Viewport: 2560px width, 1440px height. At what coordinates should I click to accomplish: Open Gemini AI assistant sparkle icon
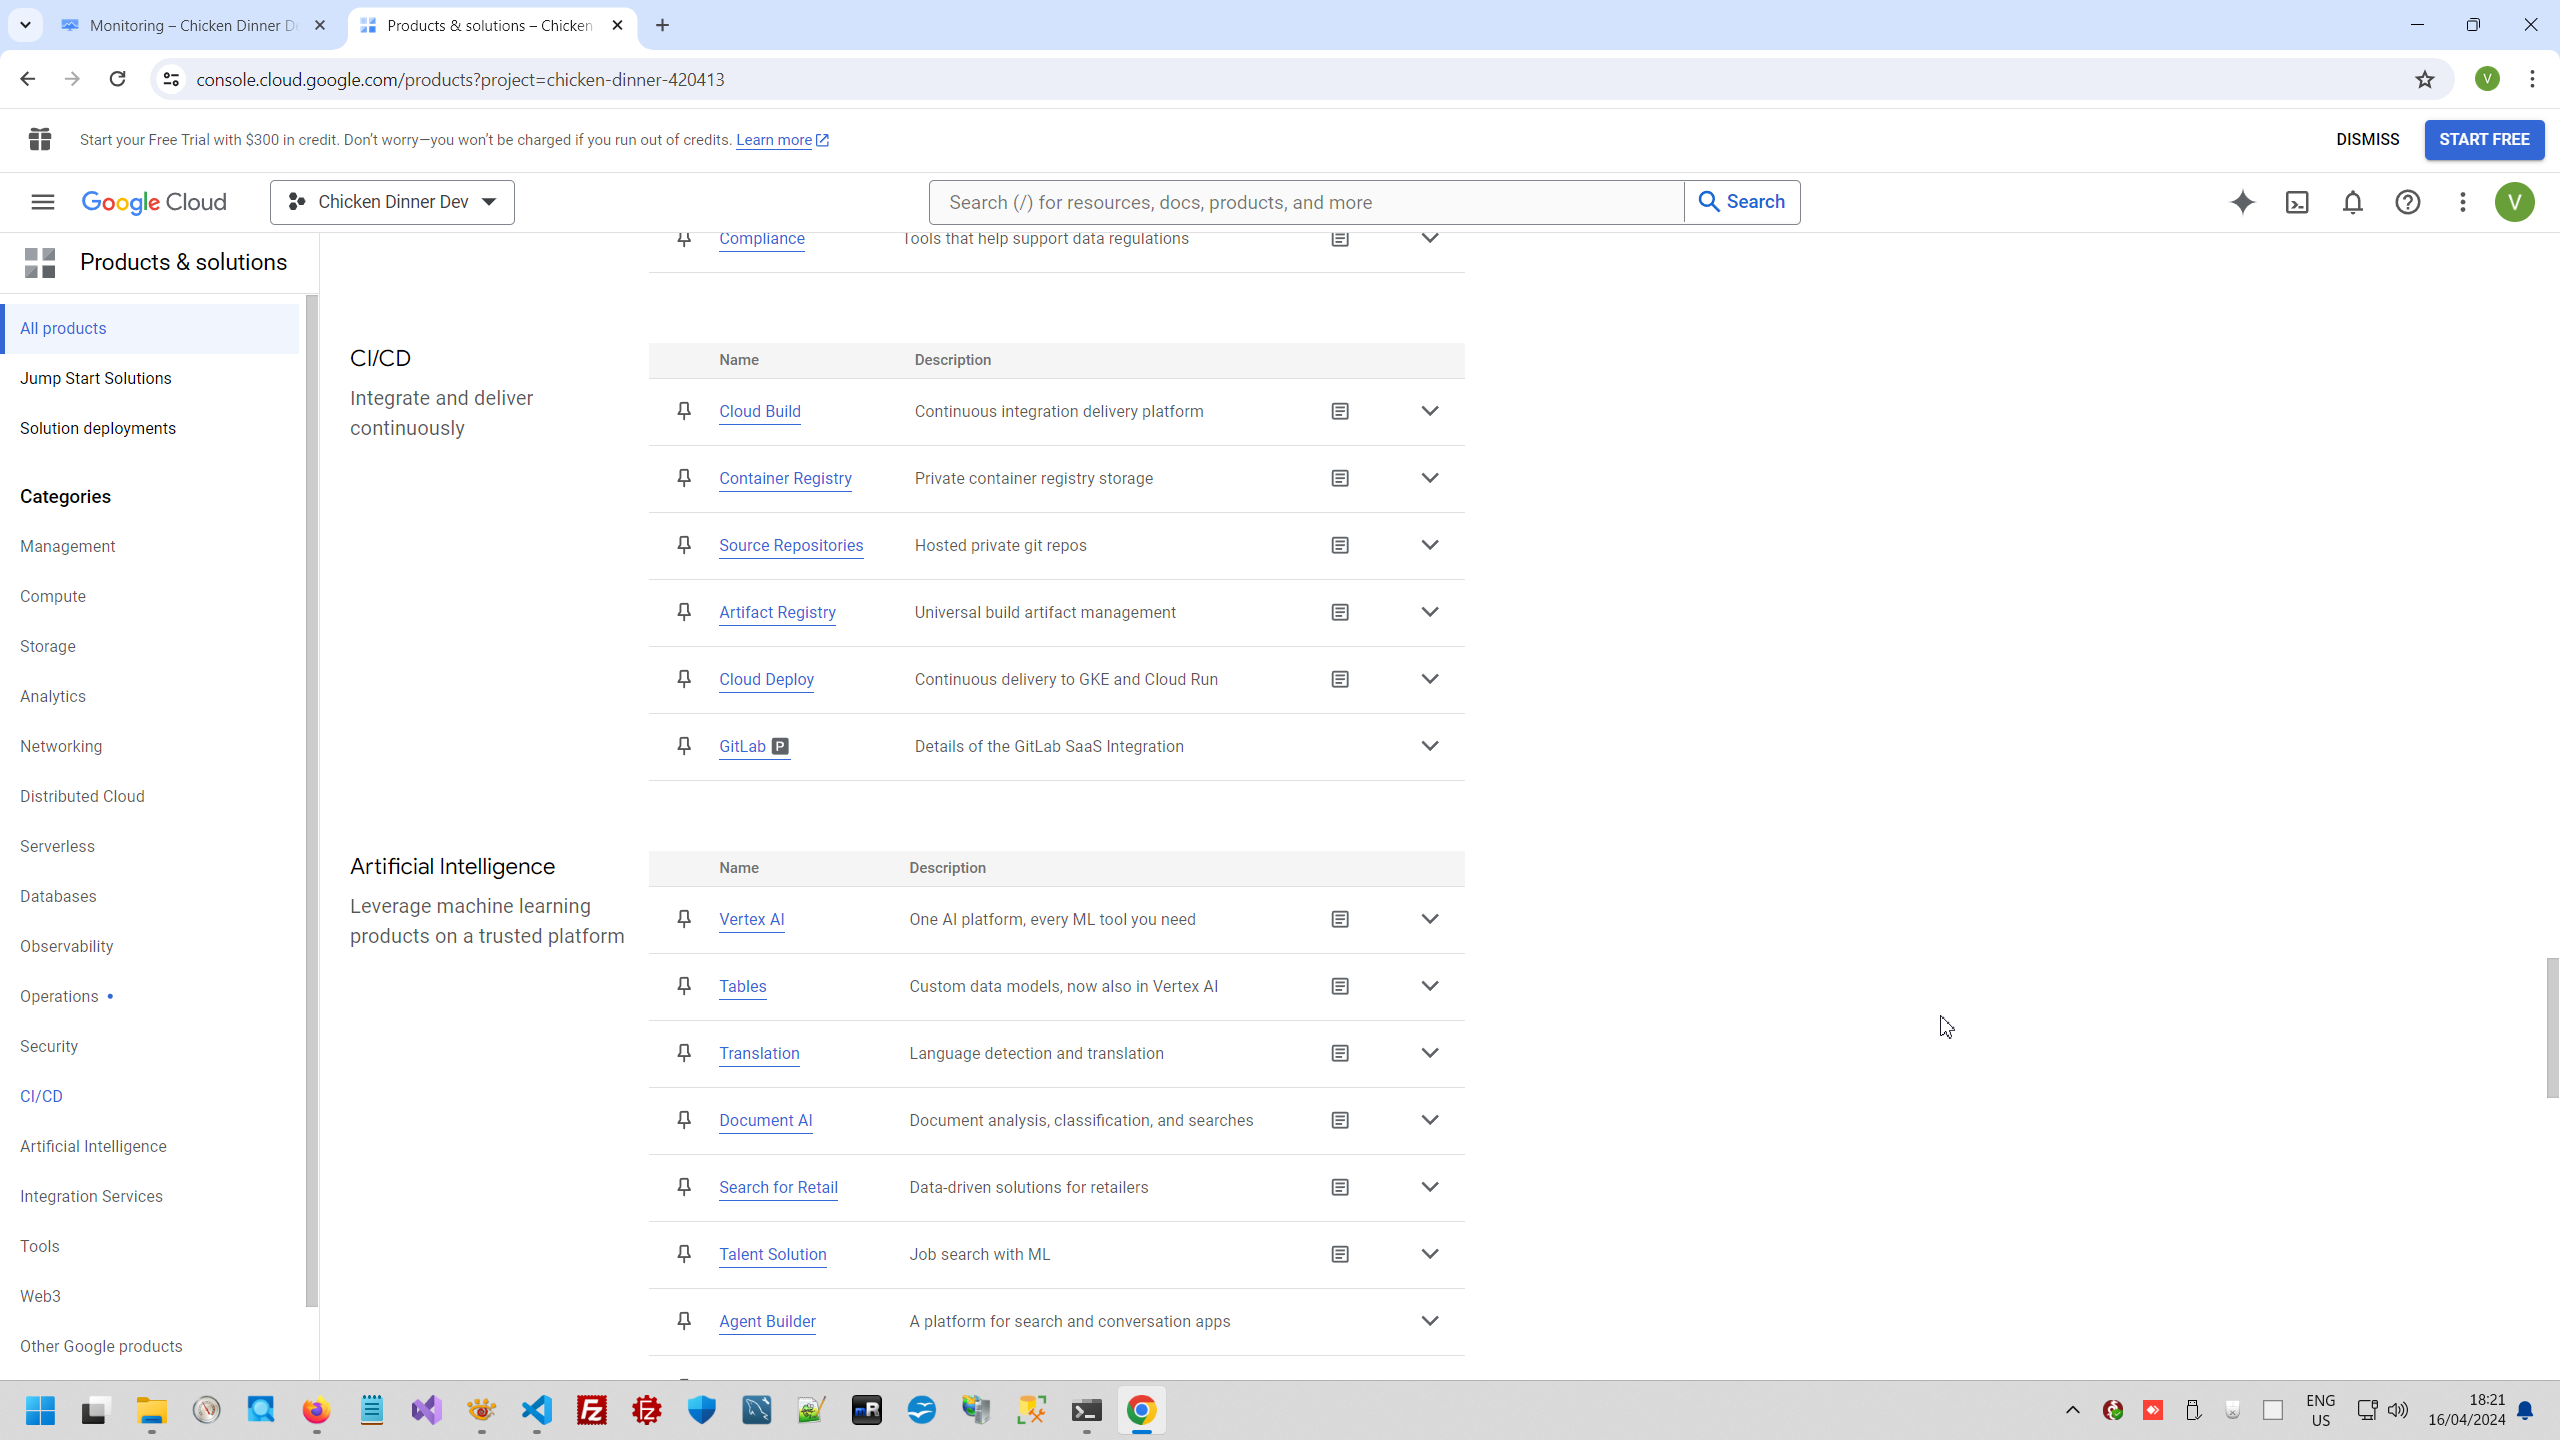(2242, 202)
